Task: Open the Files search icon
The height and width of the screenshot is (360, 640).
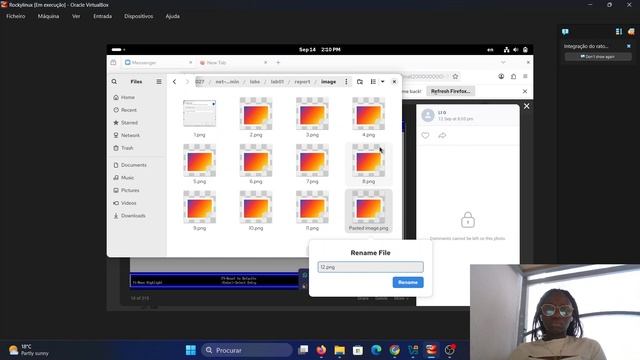Action: tap(114, 82)
